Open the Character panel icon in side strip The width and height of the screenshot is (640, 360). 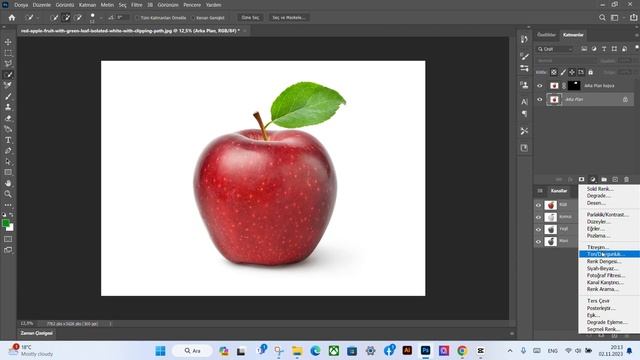[524, 102]
